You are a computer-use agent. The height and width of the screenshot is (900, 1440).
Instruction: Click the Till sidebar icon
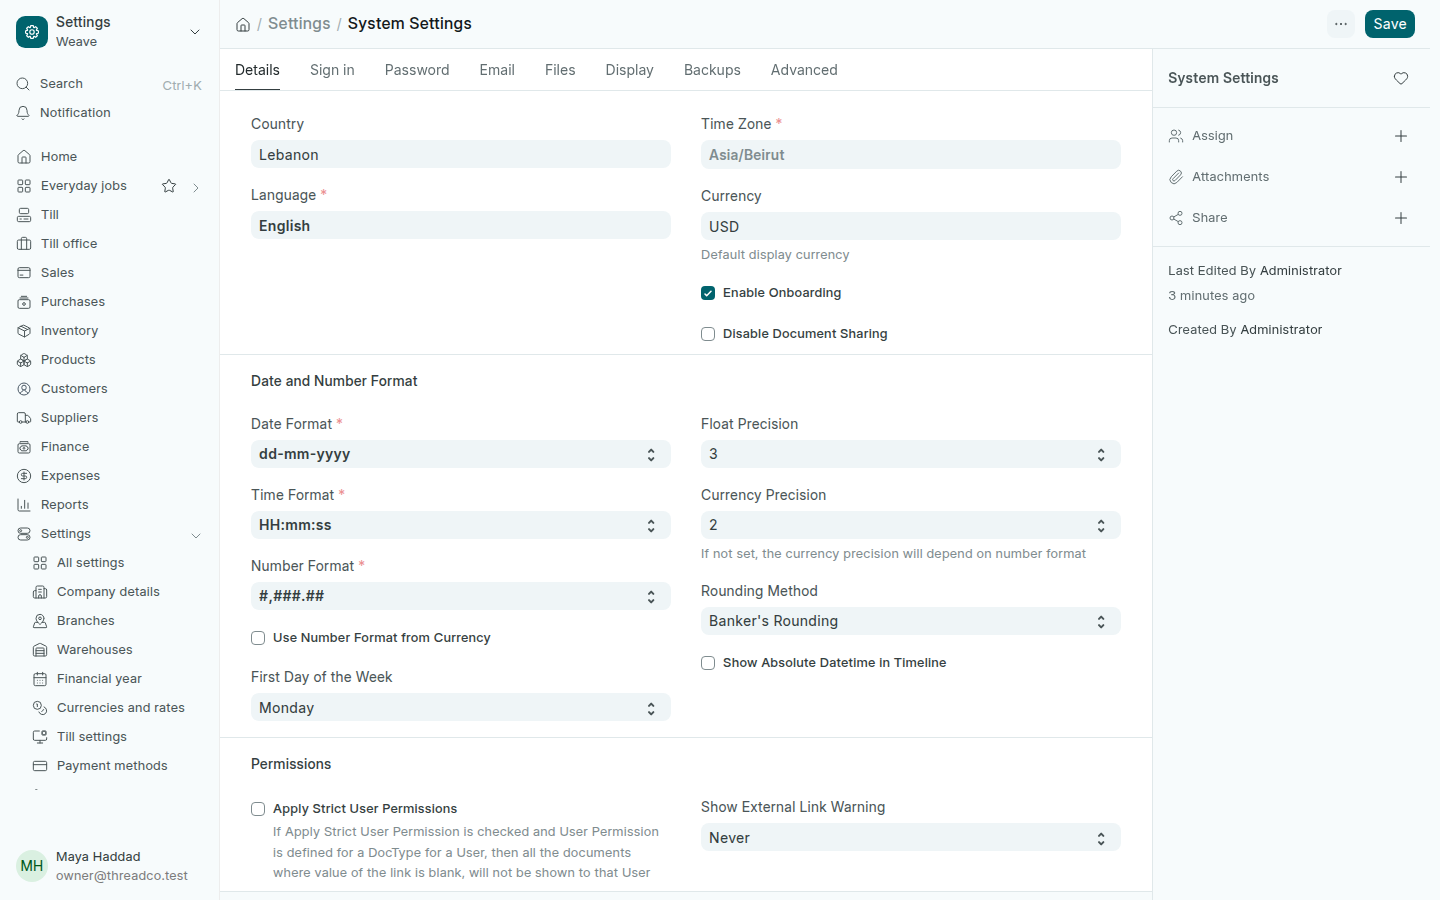click(24, 215)
